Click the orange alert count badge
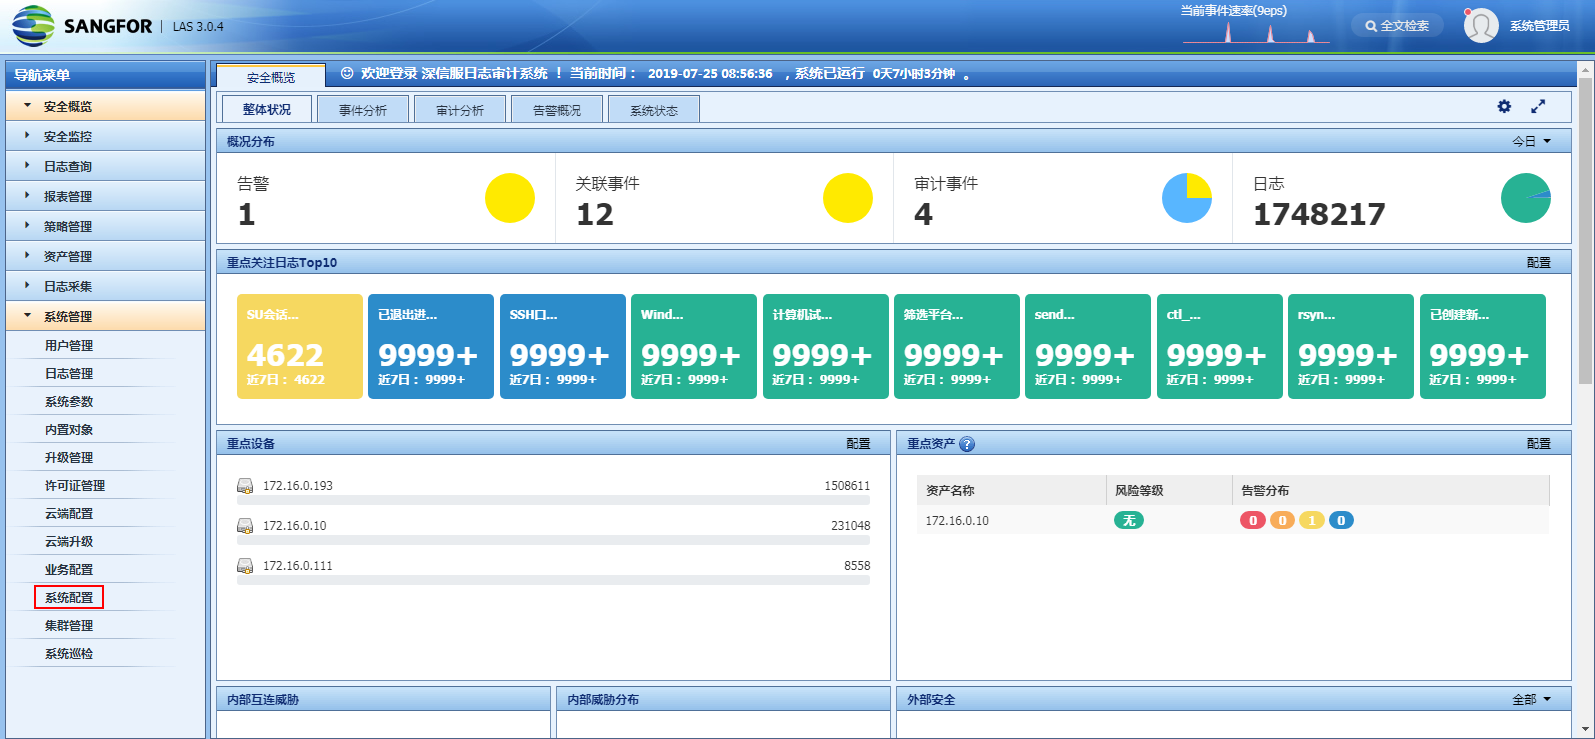 pyautogui.click(x=1282, y=520)
